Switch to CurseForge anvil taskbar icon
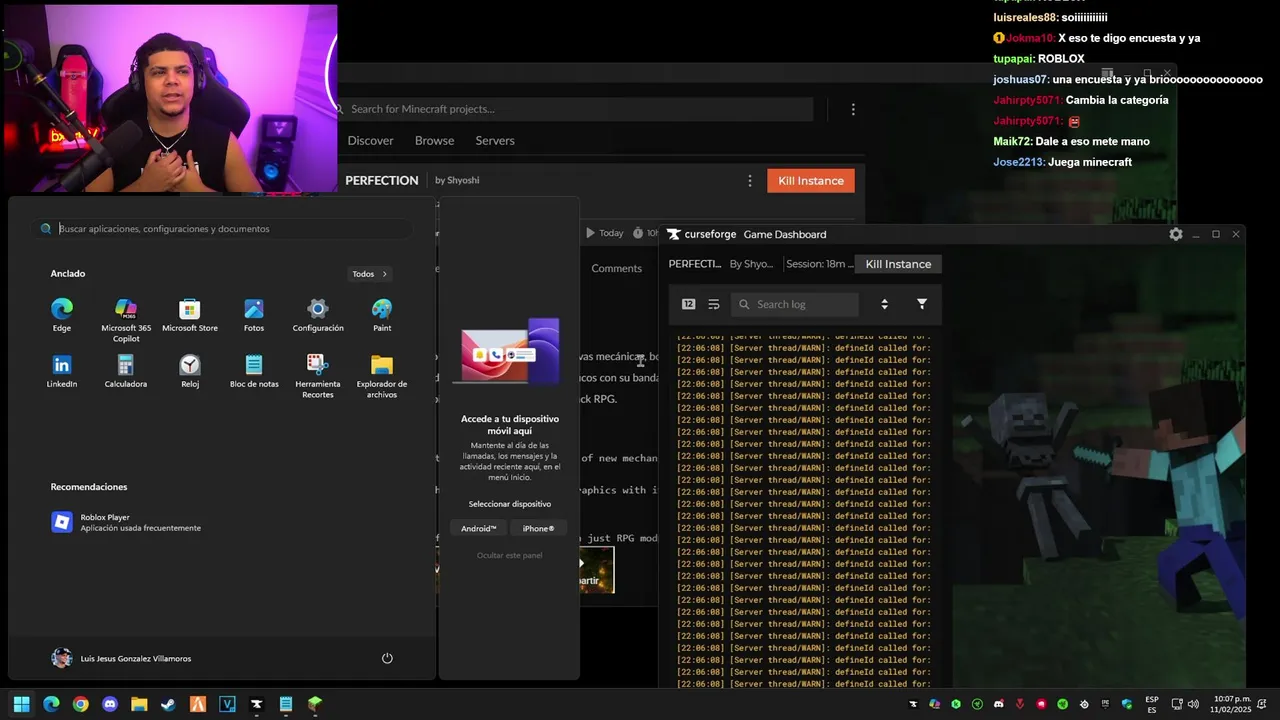Screen dimensions: 1280x720 click(256, 704)
